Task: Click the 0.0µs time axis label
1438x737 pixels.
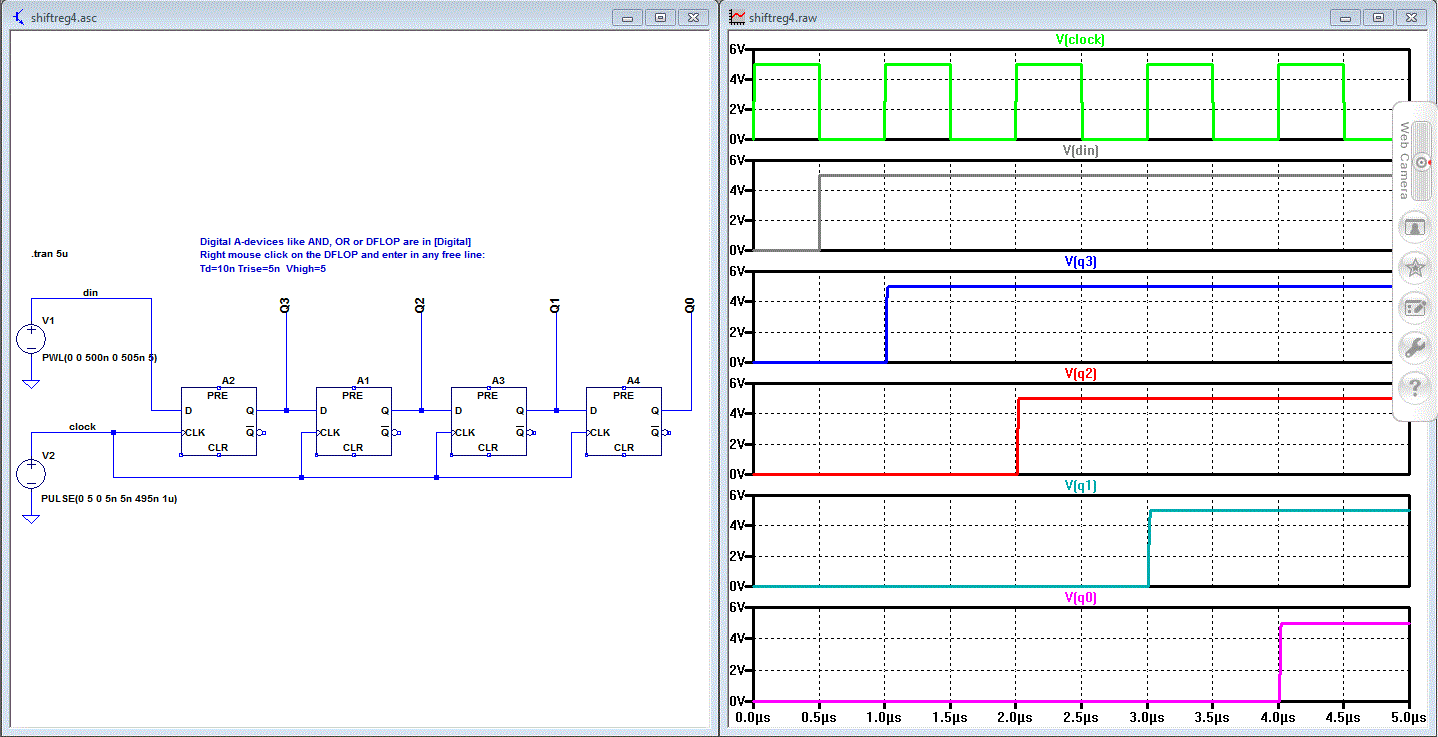Action: tap(752, 717)
